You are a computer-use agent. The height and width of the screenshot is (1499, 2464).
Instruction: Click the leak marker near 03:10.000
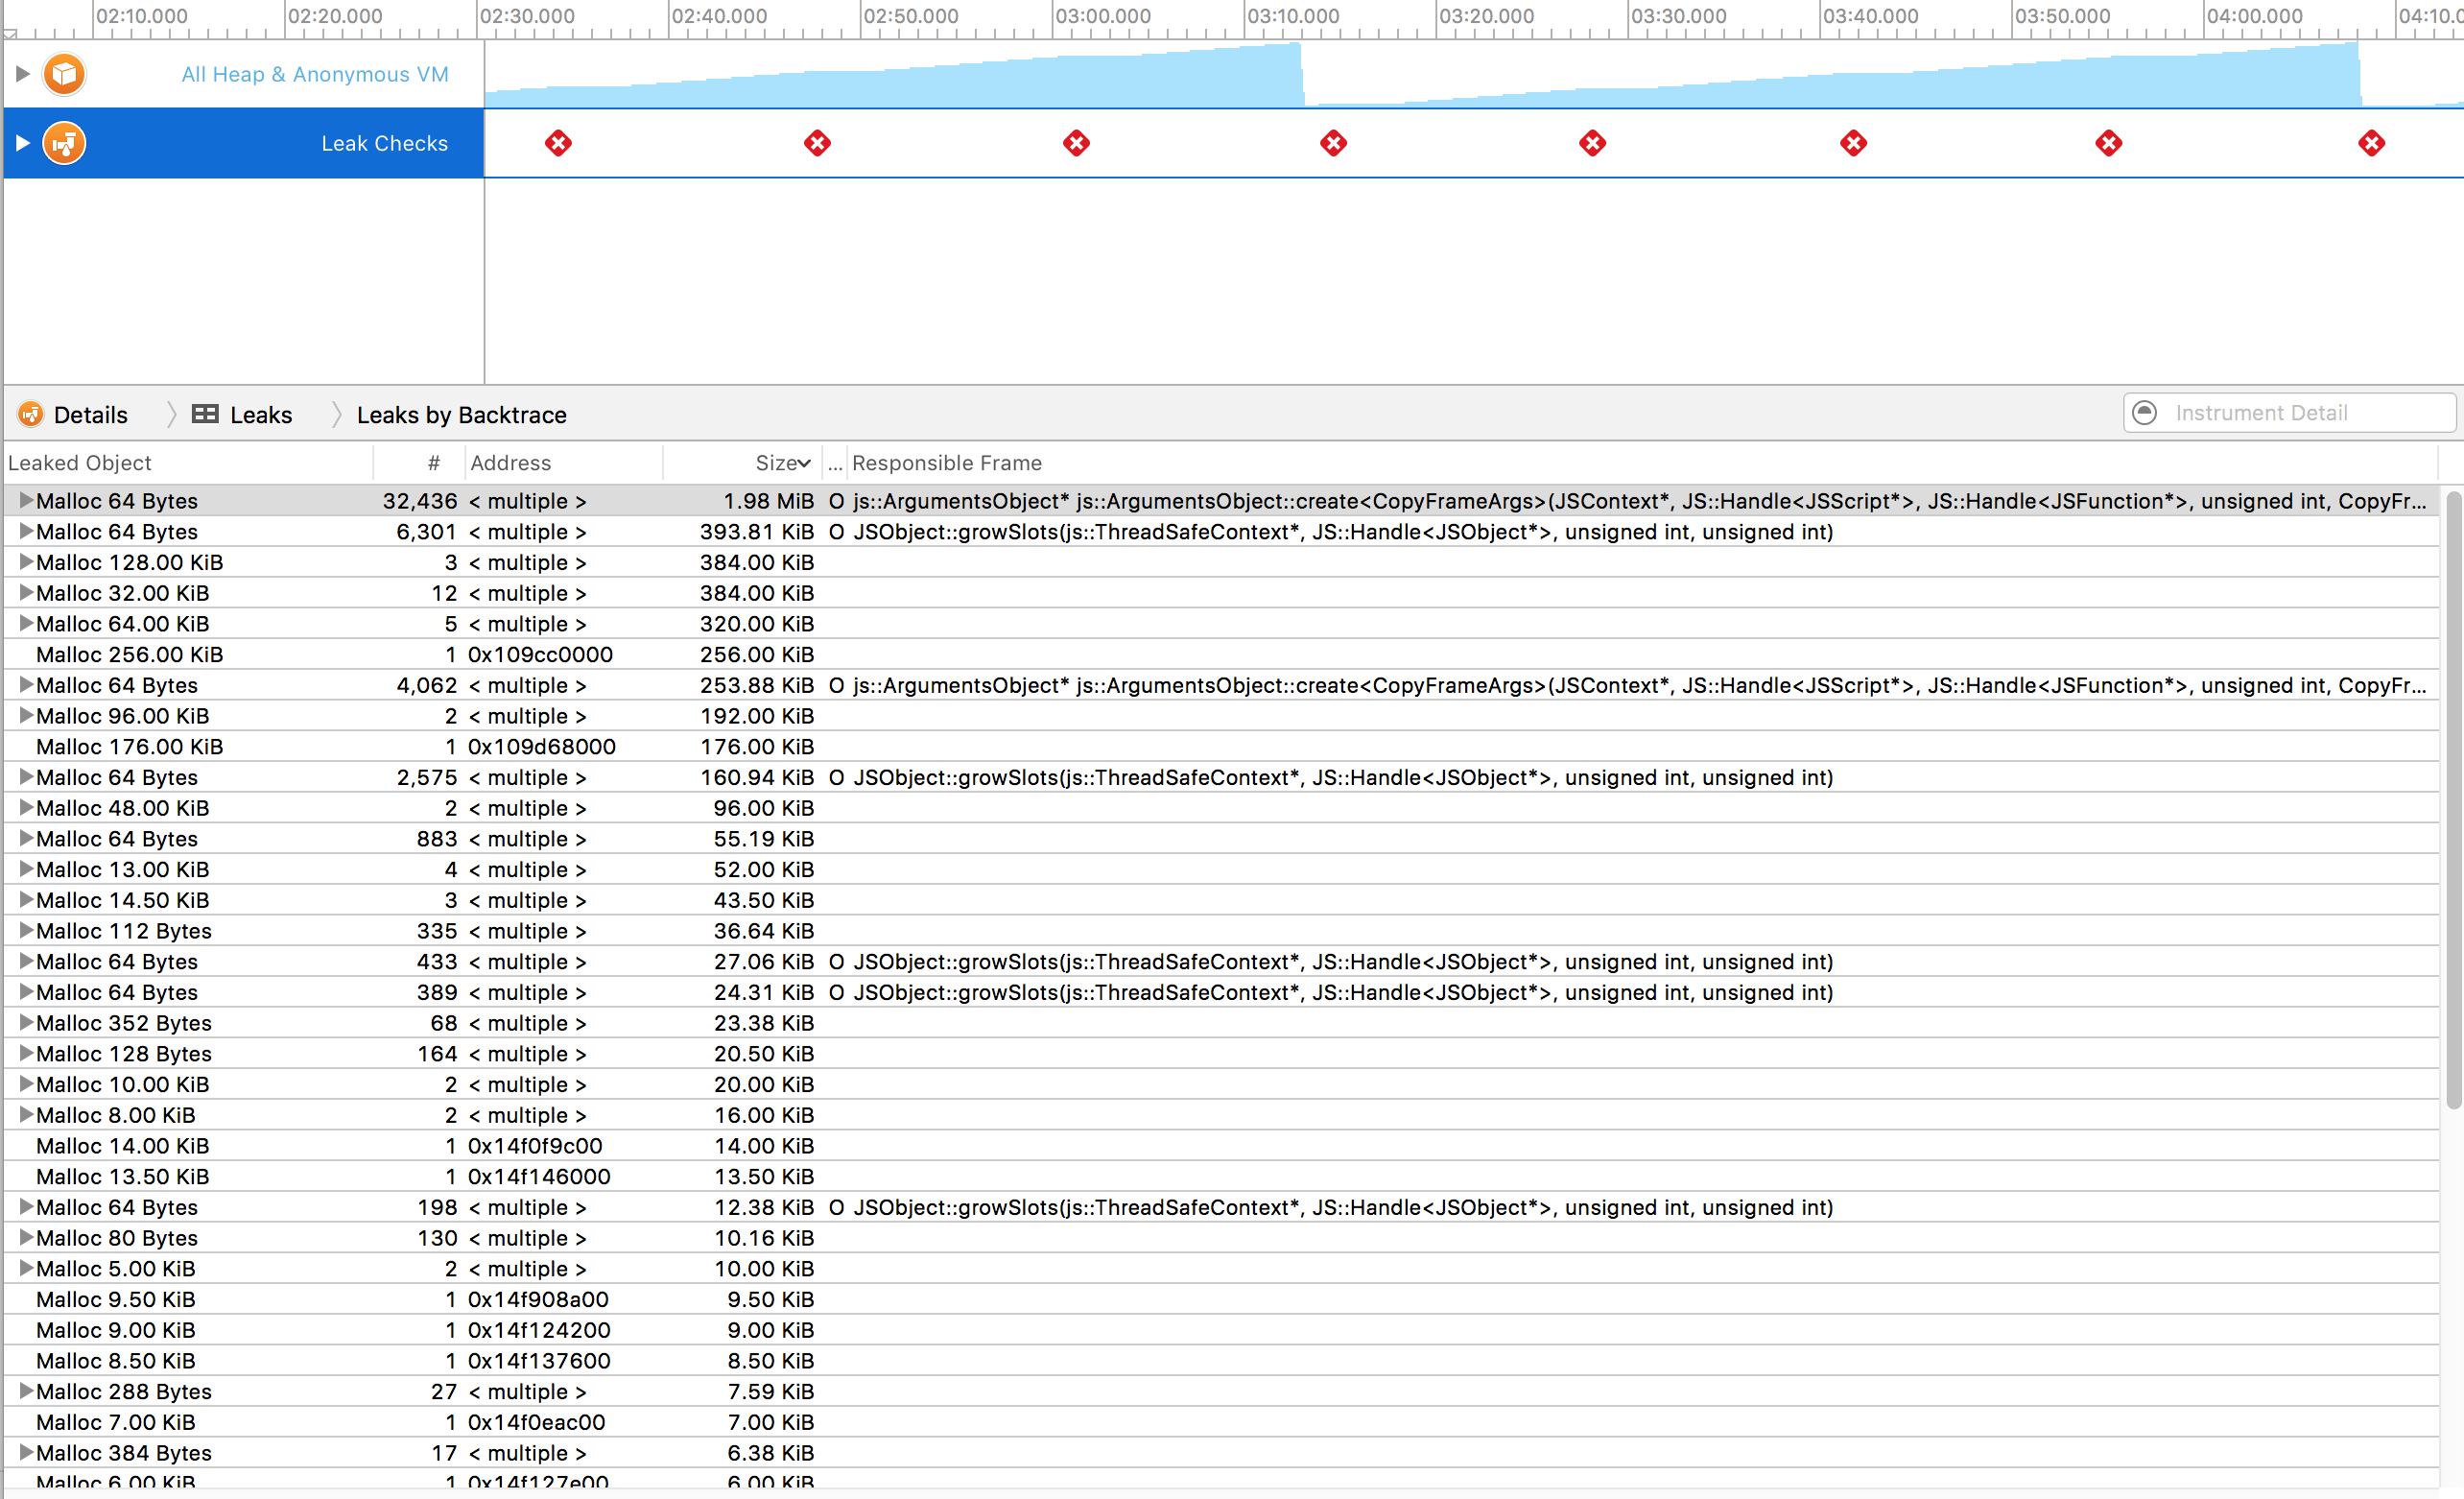[x=1333, y=143]
